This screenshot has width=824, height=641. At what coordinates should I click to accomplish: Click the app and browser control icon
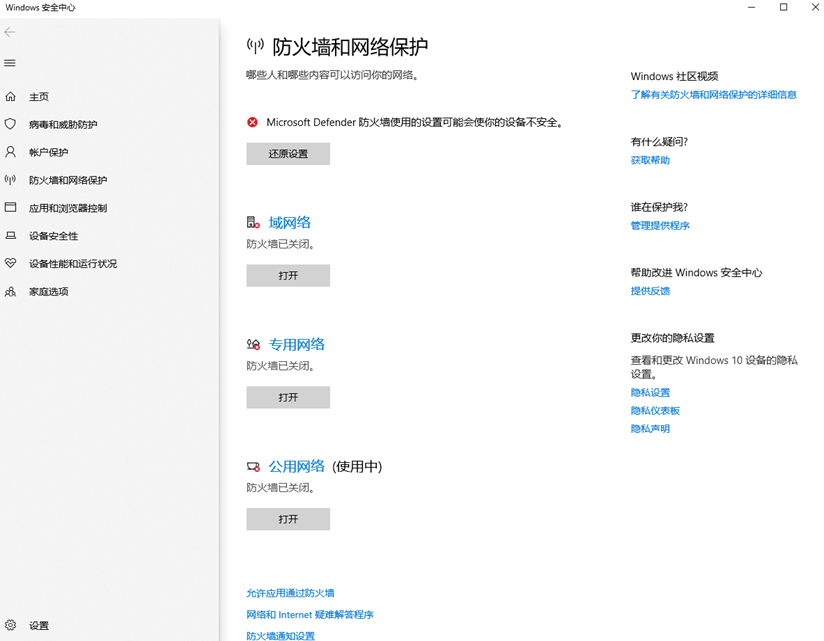click(11, 207)
